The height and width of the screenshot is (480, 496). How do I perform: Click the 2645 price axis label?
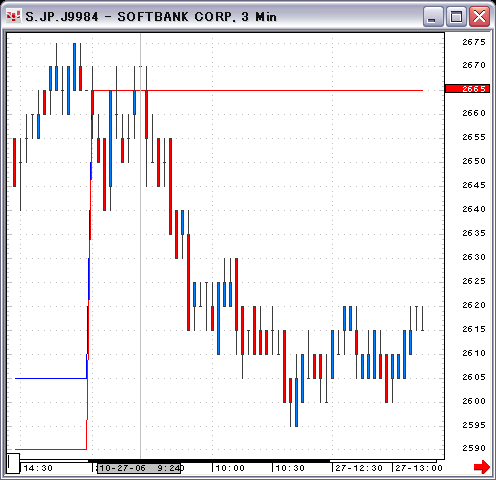(x=474, y=185)
